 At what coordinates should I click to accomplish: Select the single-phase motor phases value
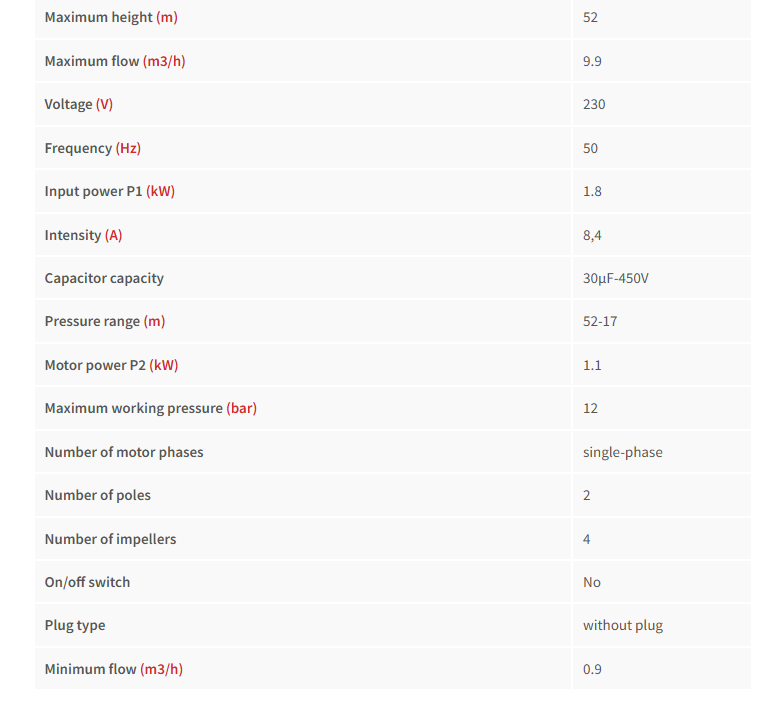[x=622, y=452]
